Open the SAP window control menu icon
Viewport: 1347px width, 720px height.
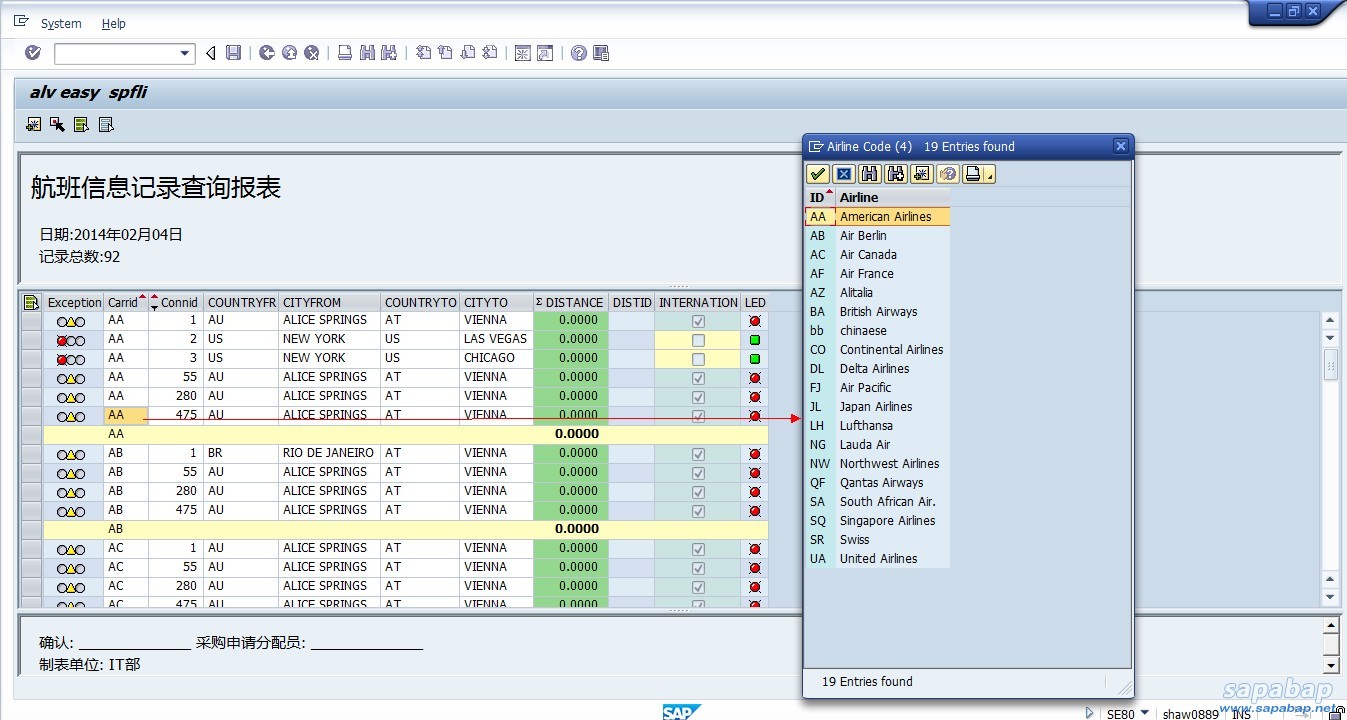click(x=21, y=21)
